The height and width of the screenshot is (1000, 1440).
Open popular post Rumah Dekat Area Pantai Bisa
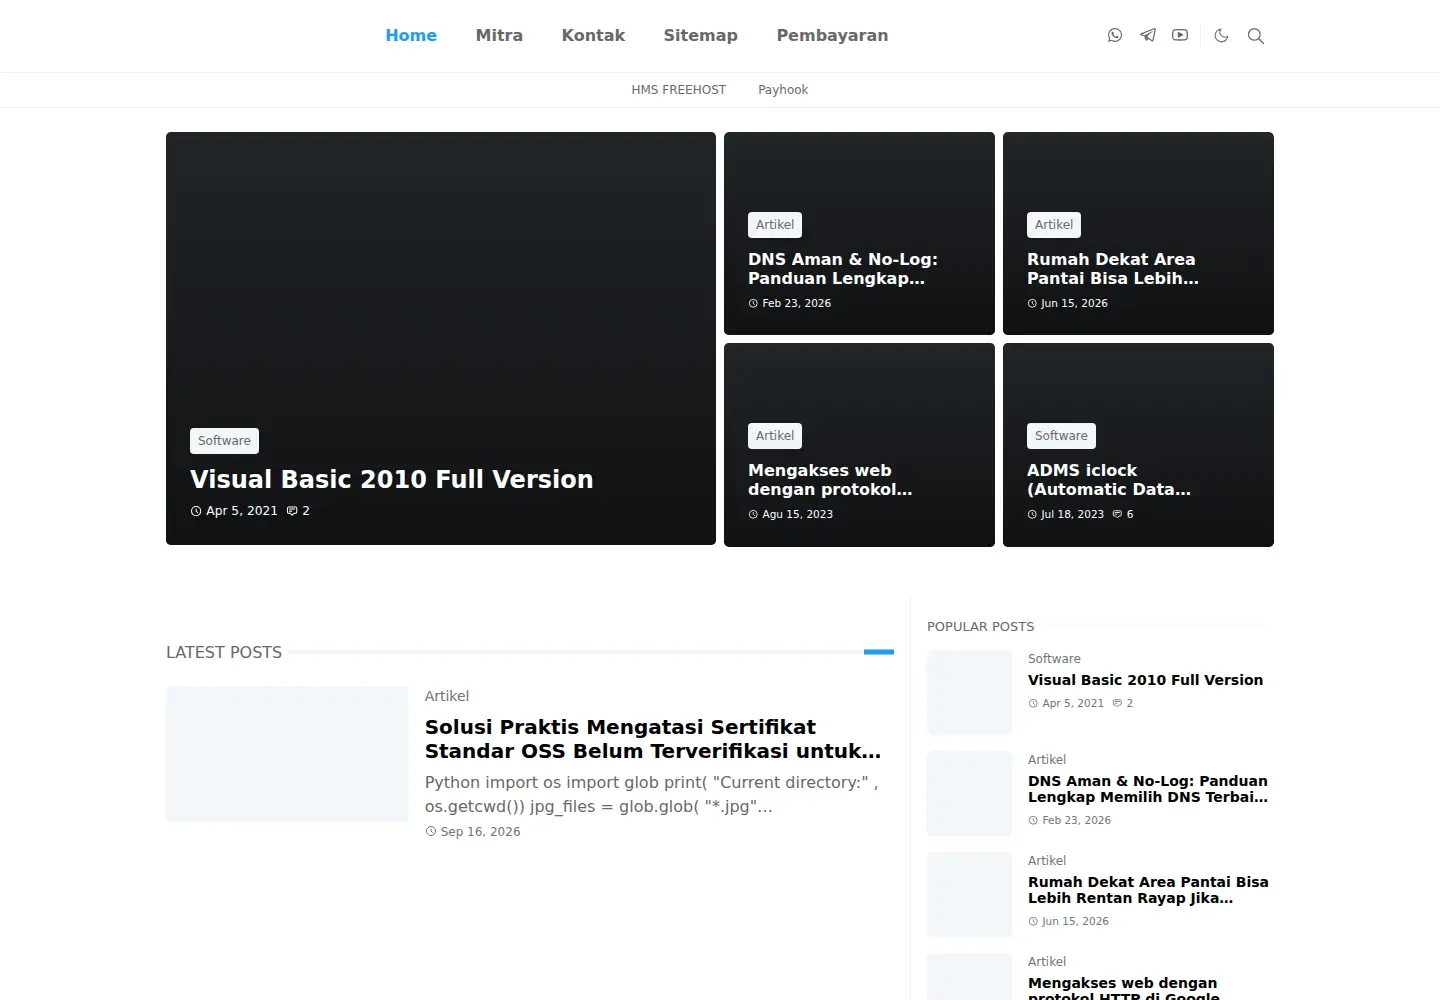[x=1148, y=890]
